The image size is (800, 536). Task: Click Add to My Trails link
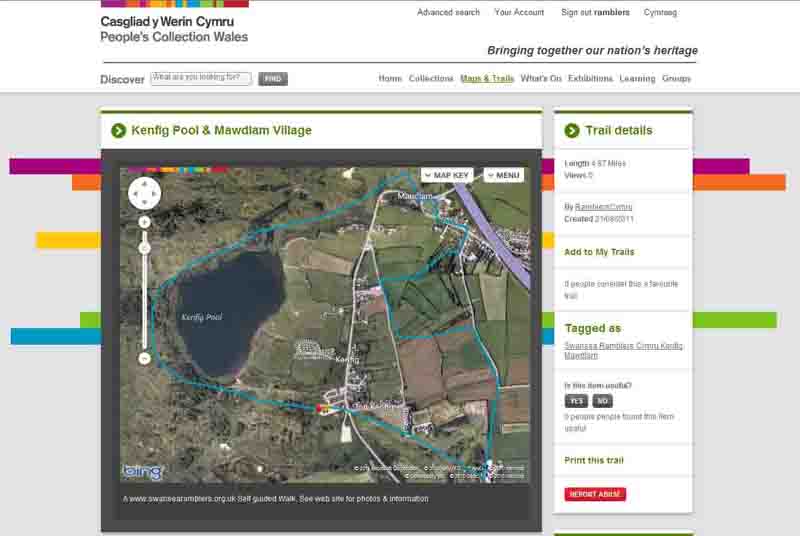[x=599, y=252]
